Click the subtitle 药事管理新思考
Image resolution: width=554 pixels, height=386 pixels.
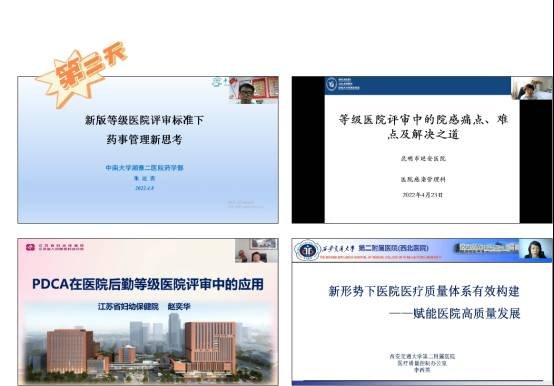tap(144, 139)
